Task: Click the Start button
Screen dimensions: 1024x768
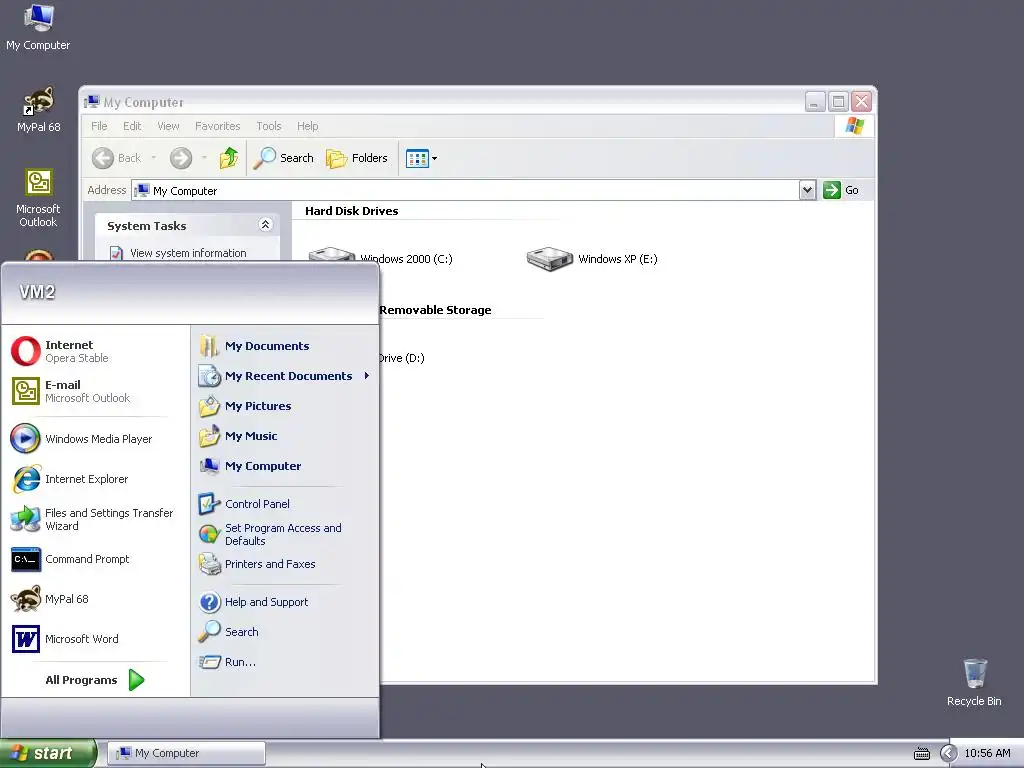Action: click(x=48, y=753)
